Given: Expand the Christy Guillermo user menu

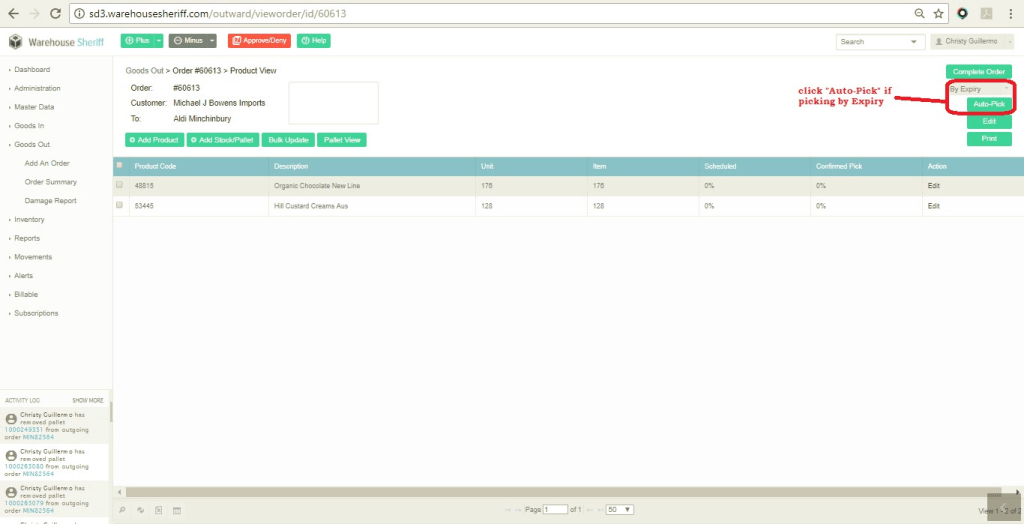Looking at the screenshot, I should tap(972, 42).
